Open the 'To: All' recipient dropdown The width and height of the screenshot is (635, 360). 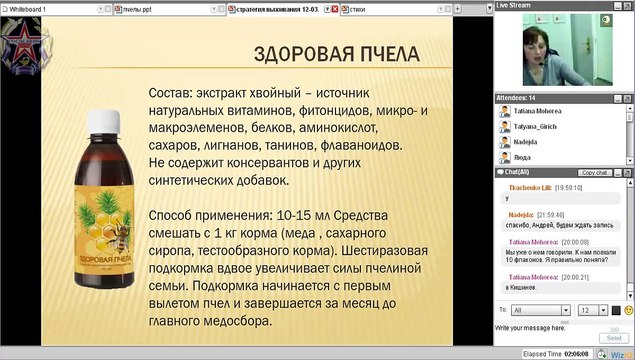(540, 311)
